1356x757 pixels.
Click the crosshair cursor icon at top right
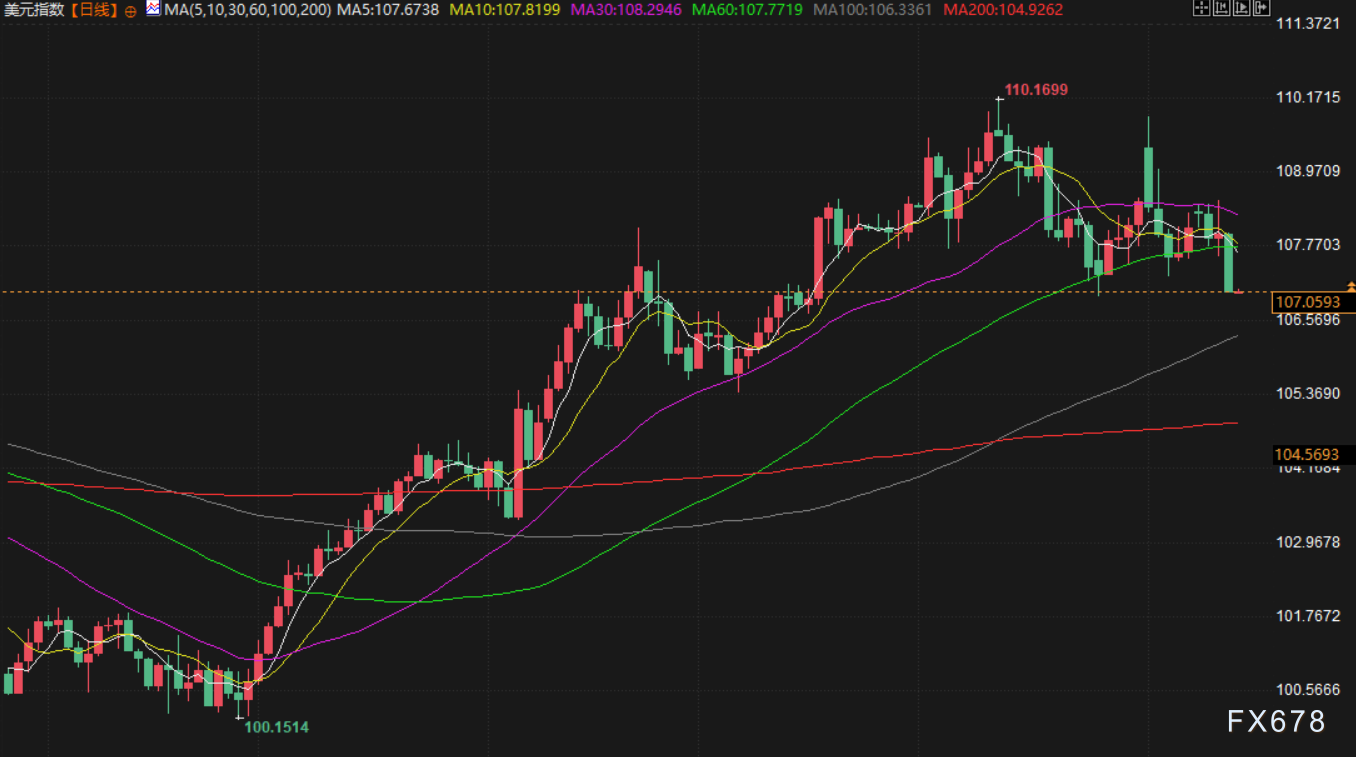click(x=1201, y=9)
